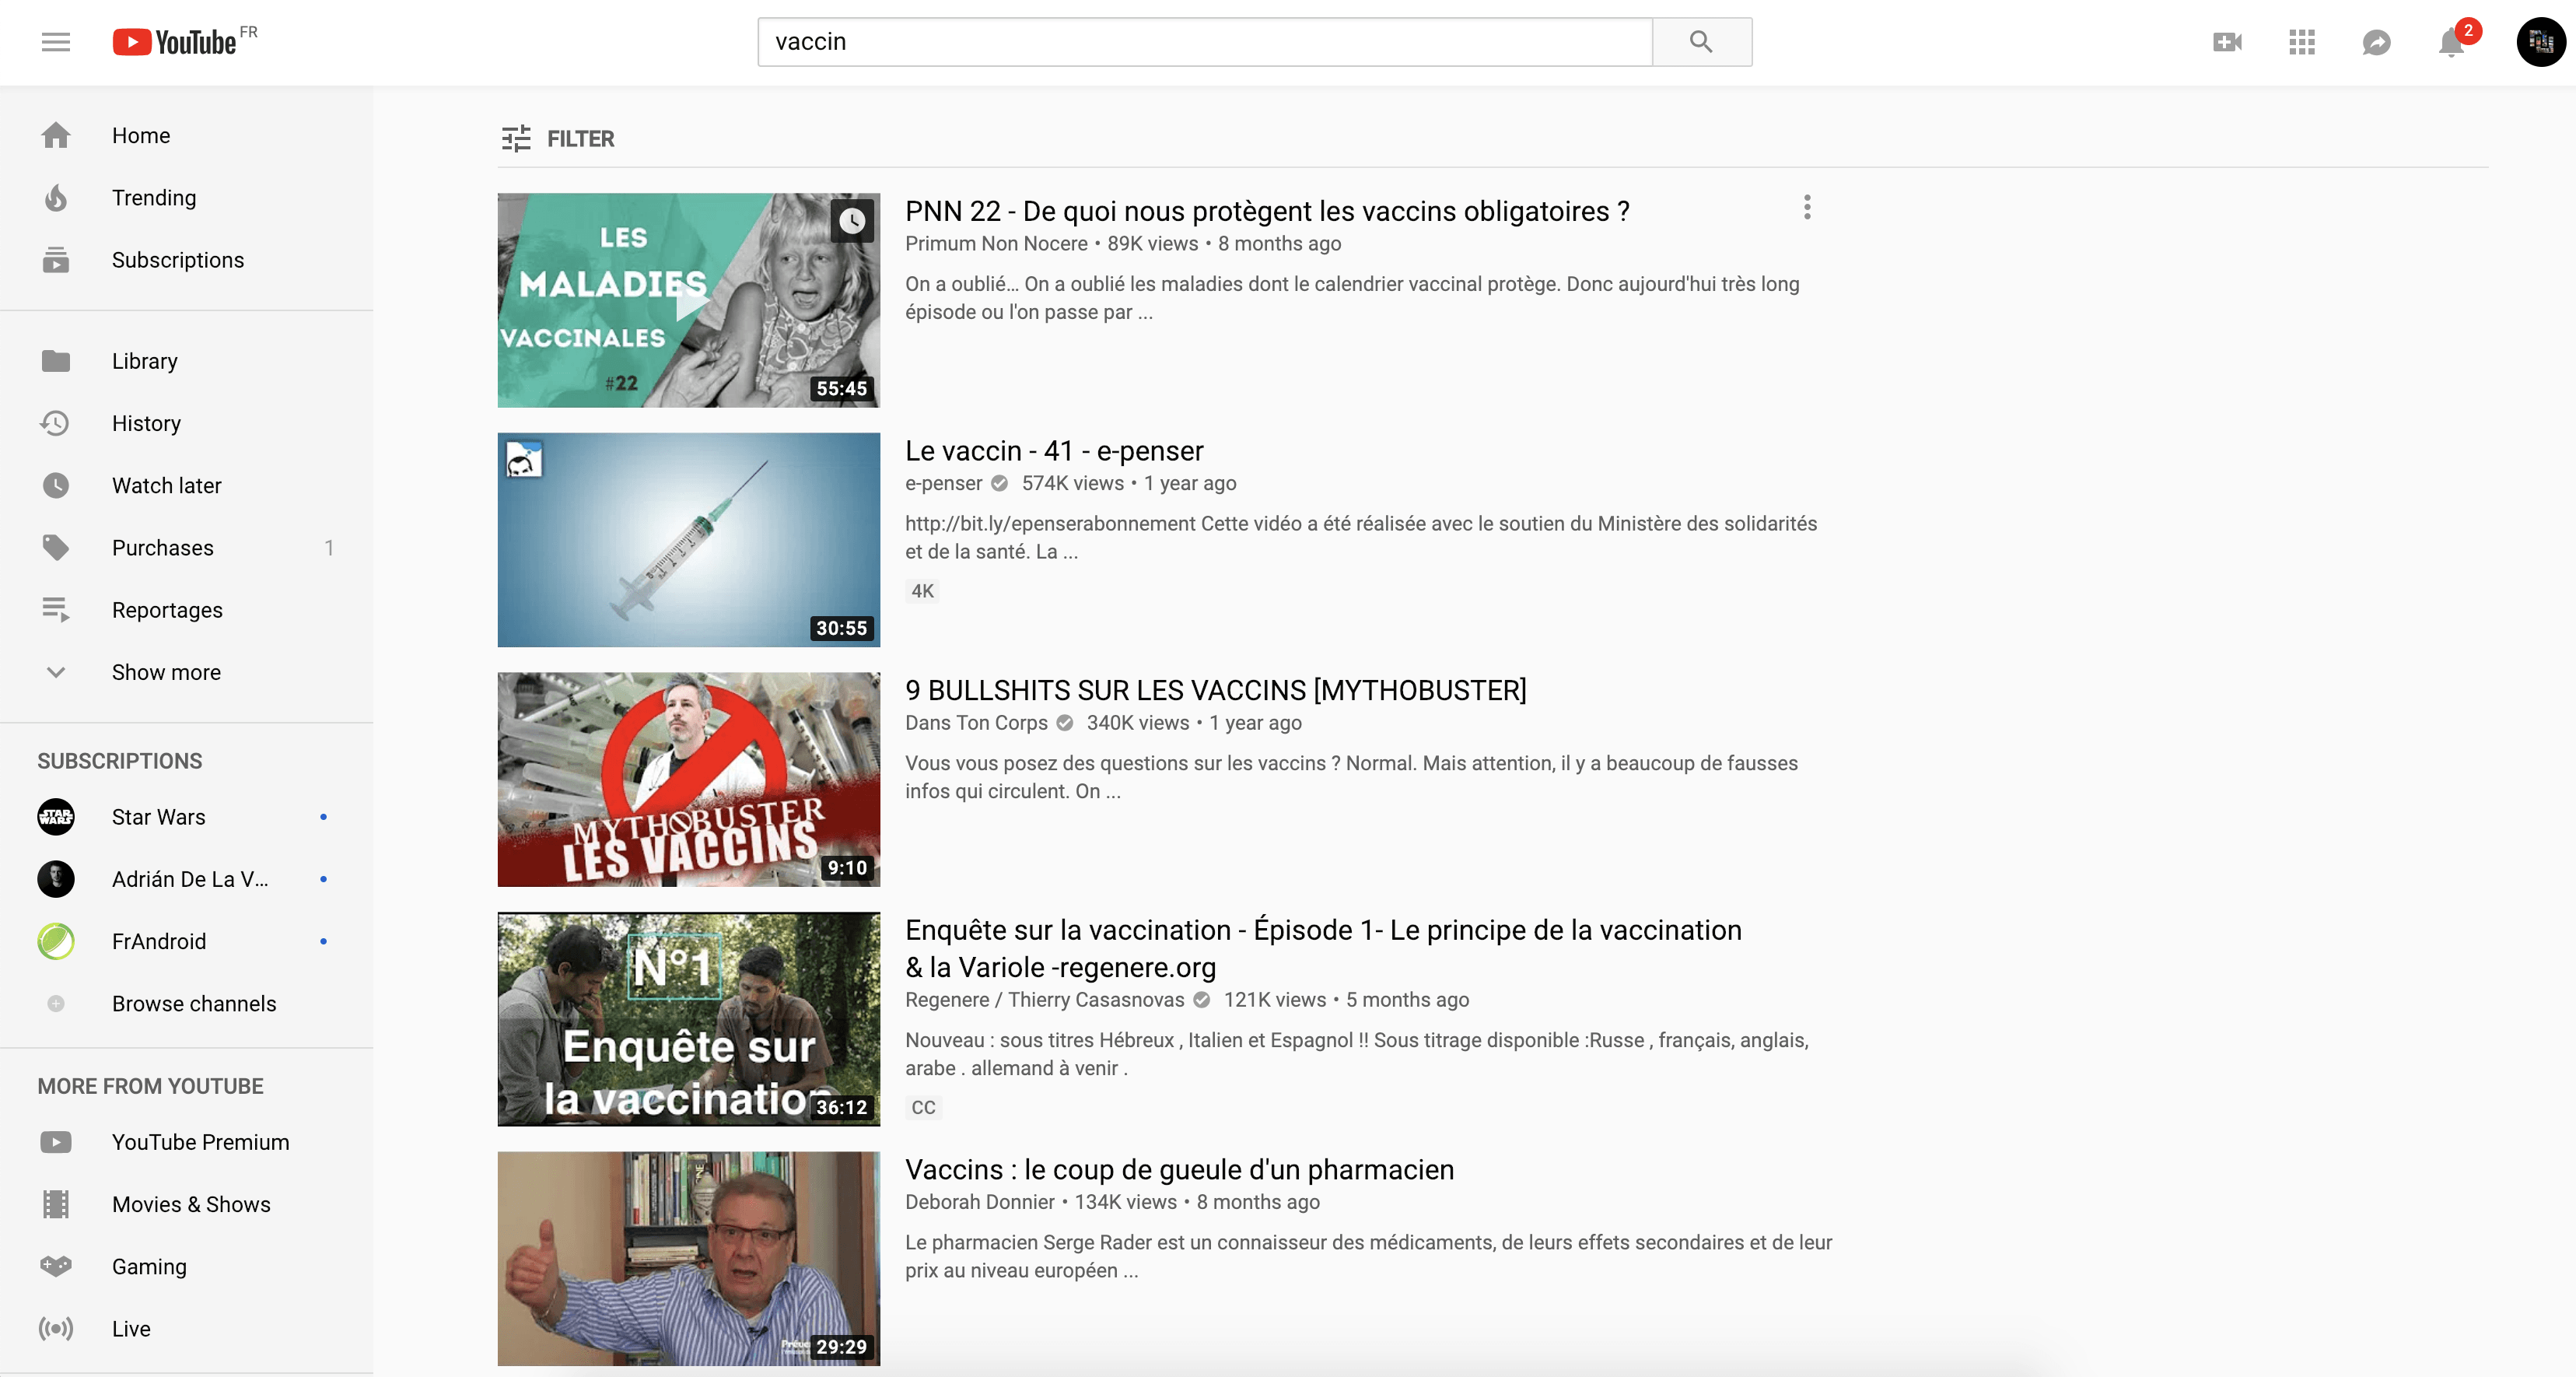
Task: Click the Adrián De La V channel avatar
Action: 56,879
